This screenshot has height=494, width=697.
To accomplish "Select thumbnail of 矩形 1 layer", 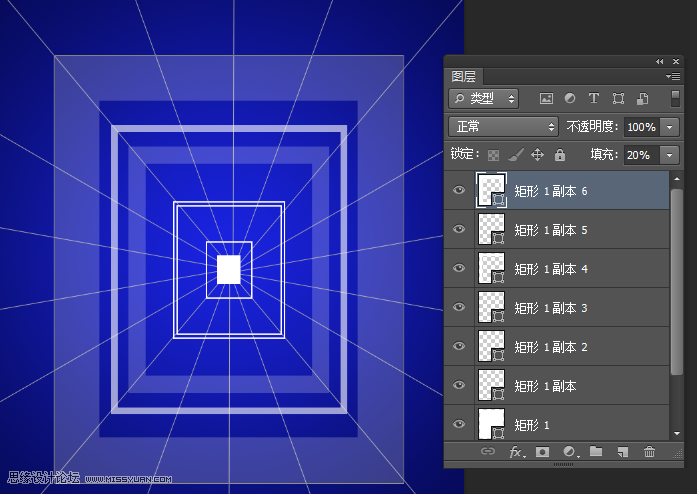I will click(x=491, y=424).
